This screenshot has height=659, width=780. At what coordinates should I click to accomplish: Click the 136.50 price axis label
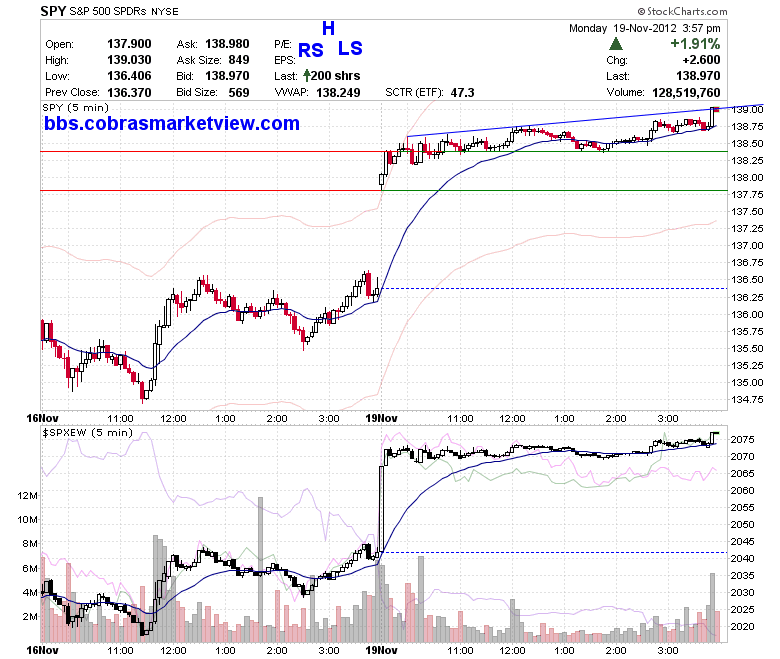(x=747, y=280)
